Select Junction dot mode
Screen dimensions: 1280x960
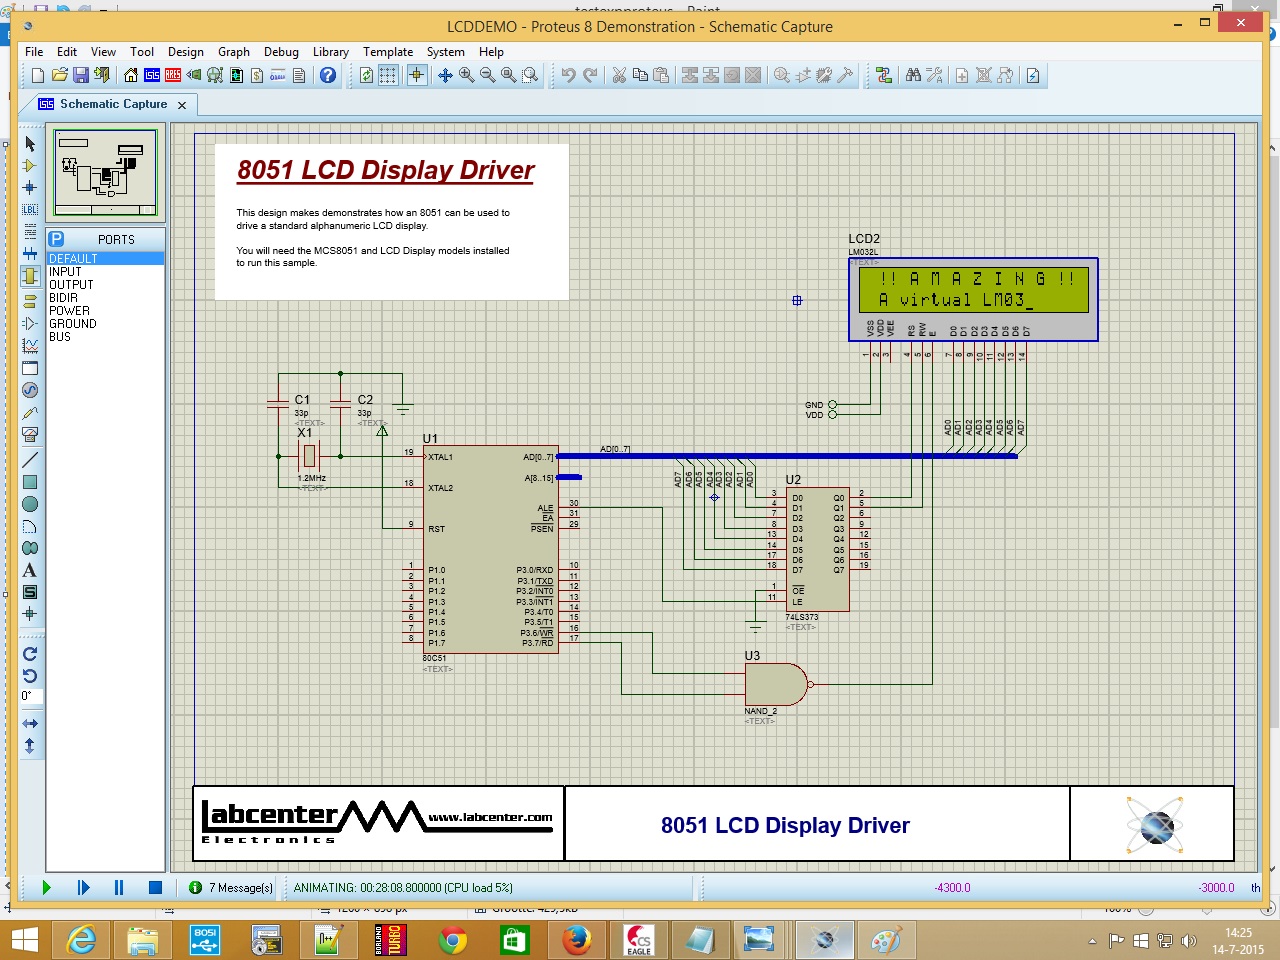(x=30, y=187)
